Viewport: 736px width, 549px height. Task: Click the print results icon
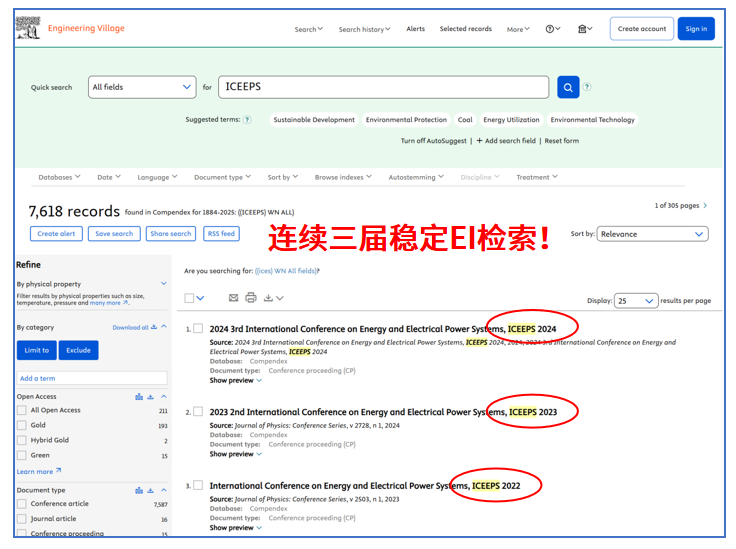point(251,297)
